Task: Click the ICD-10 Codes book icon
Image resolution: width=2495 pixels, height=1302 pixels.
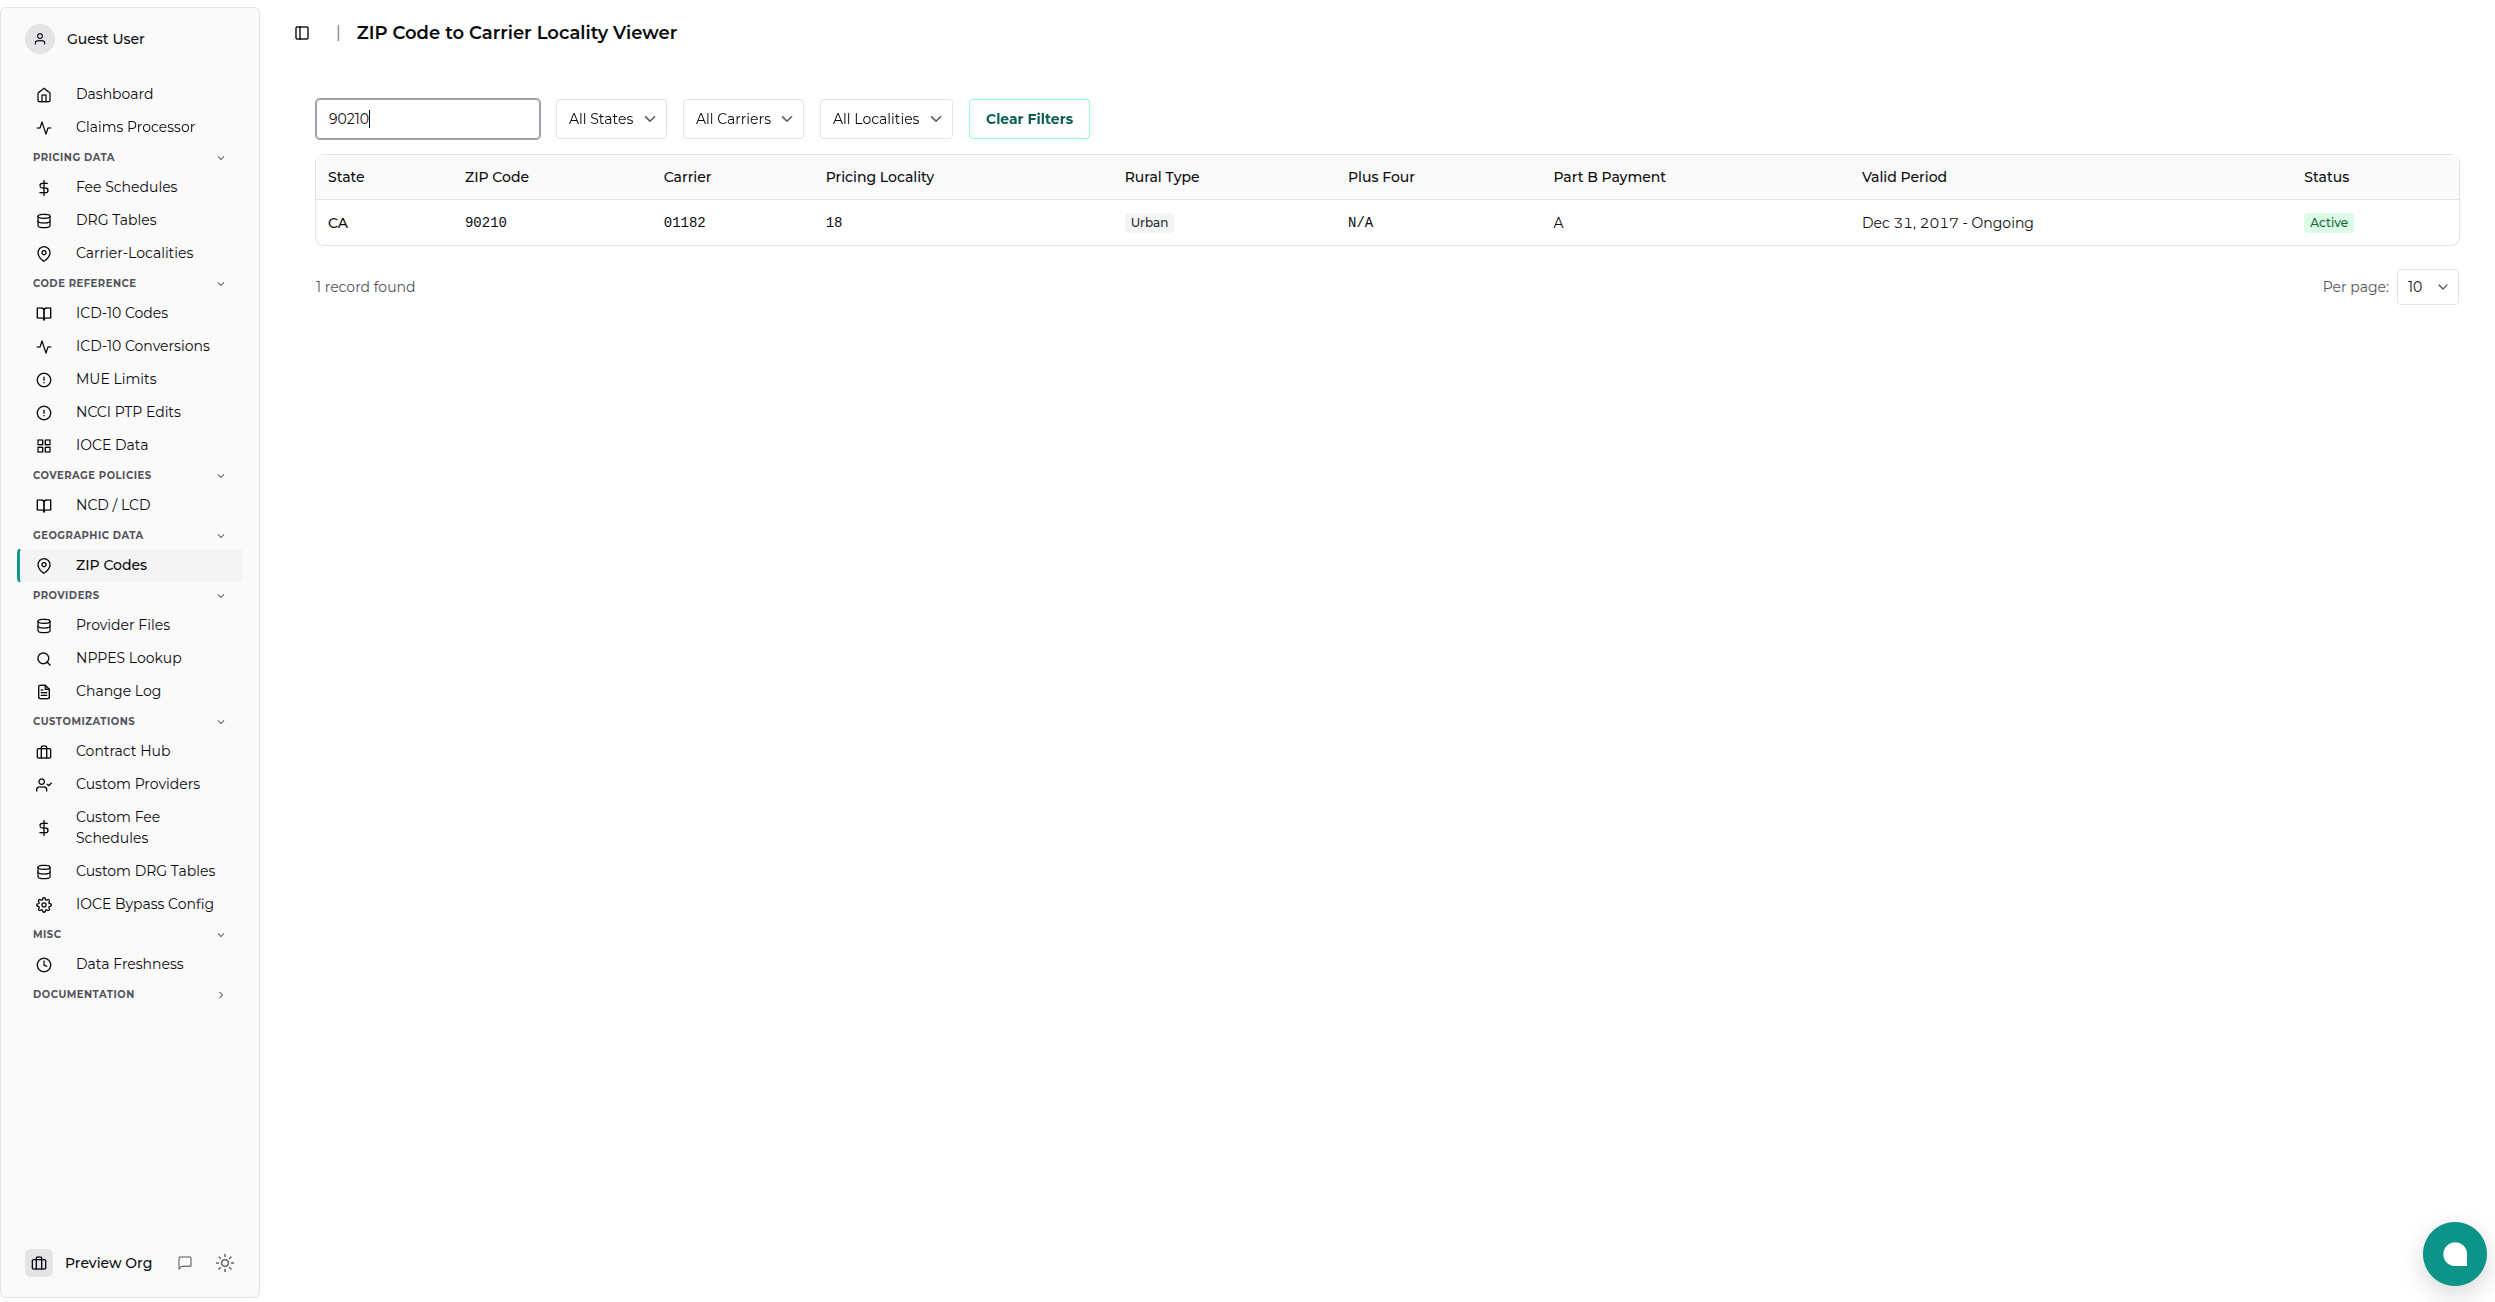Action: tap(44, 314)
